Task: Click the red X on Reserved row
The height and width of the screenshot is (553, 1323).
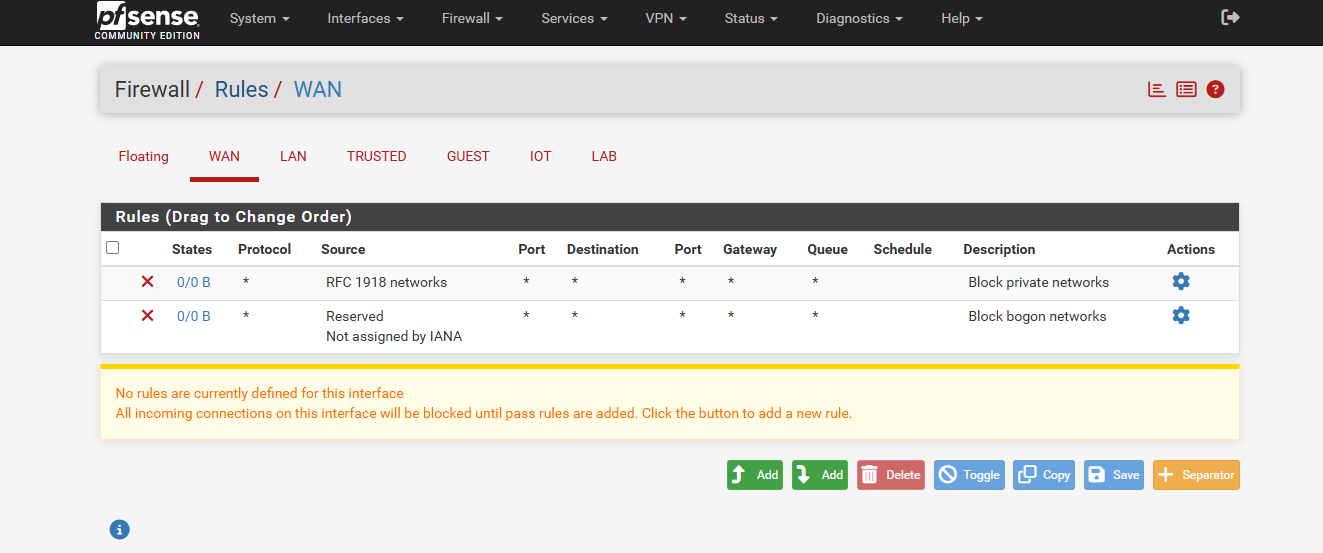Action: (x=147, y=316)
